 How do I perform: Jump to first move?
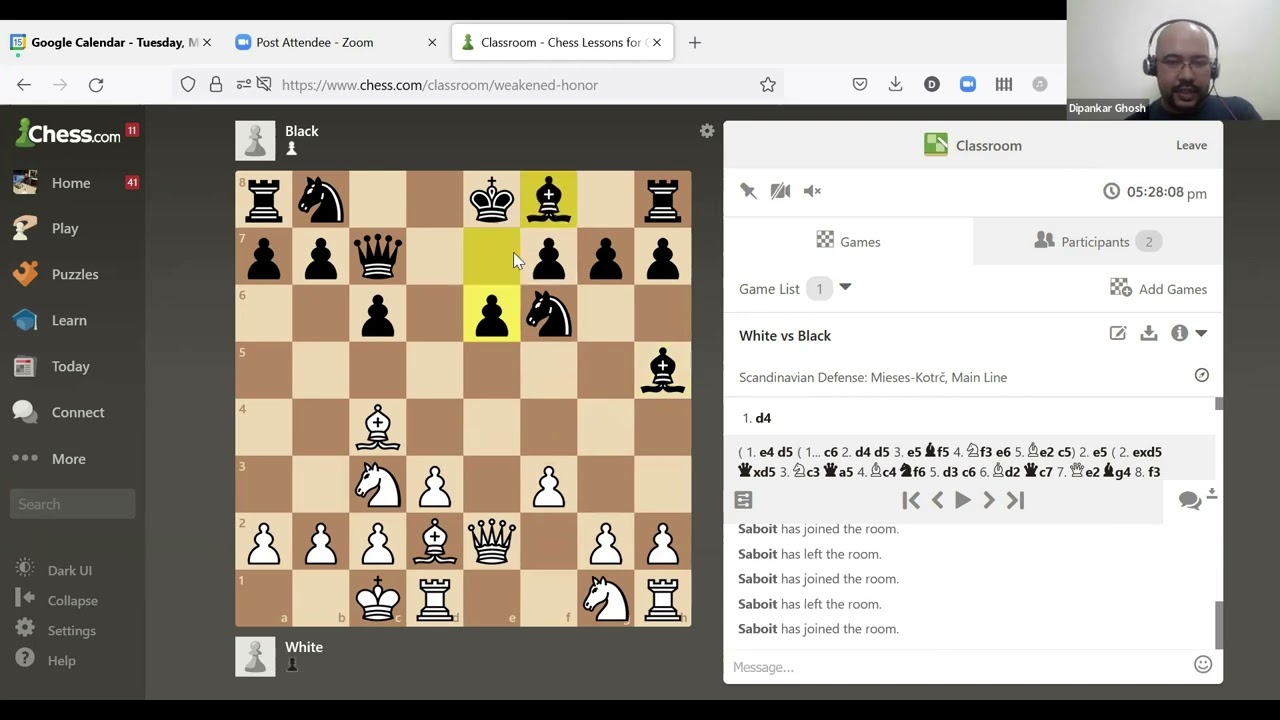911,501
